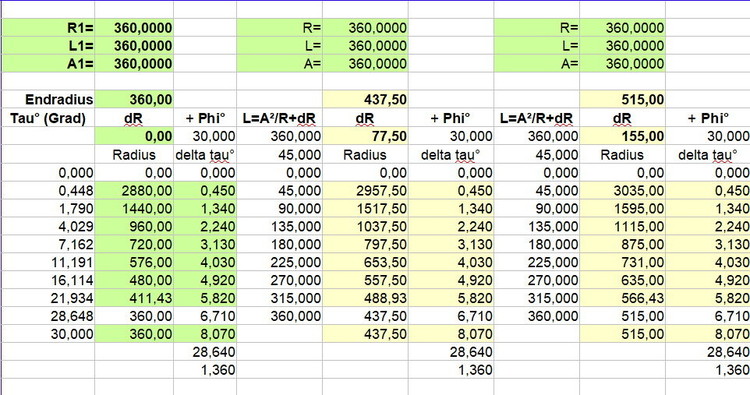Click the first L=A²/R+dR header cell
The image size is (750, 395).
click(x=279, y=118)
